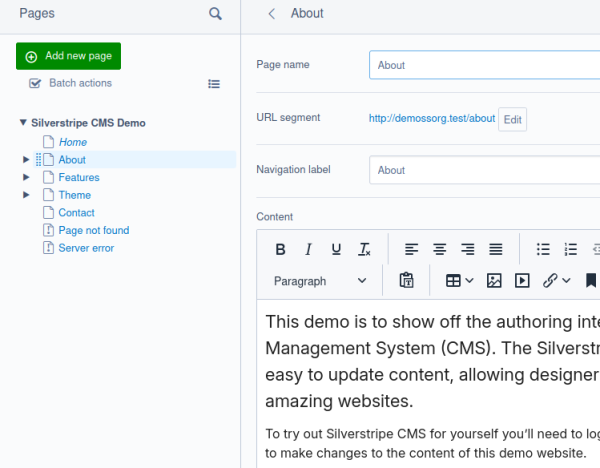The width and height of the screenshot is (600, 468).
Task: Collapse the Silverstripe CMS Demo root node
Action: pos(23,122)
